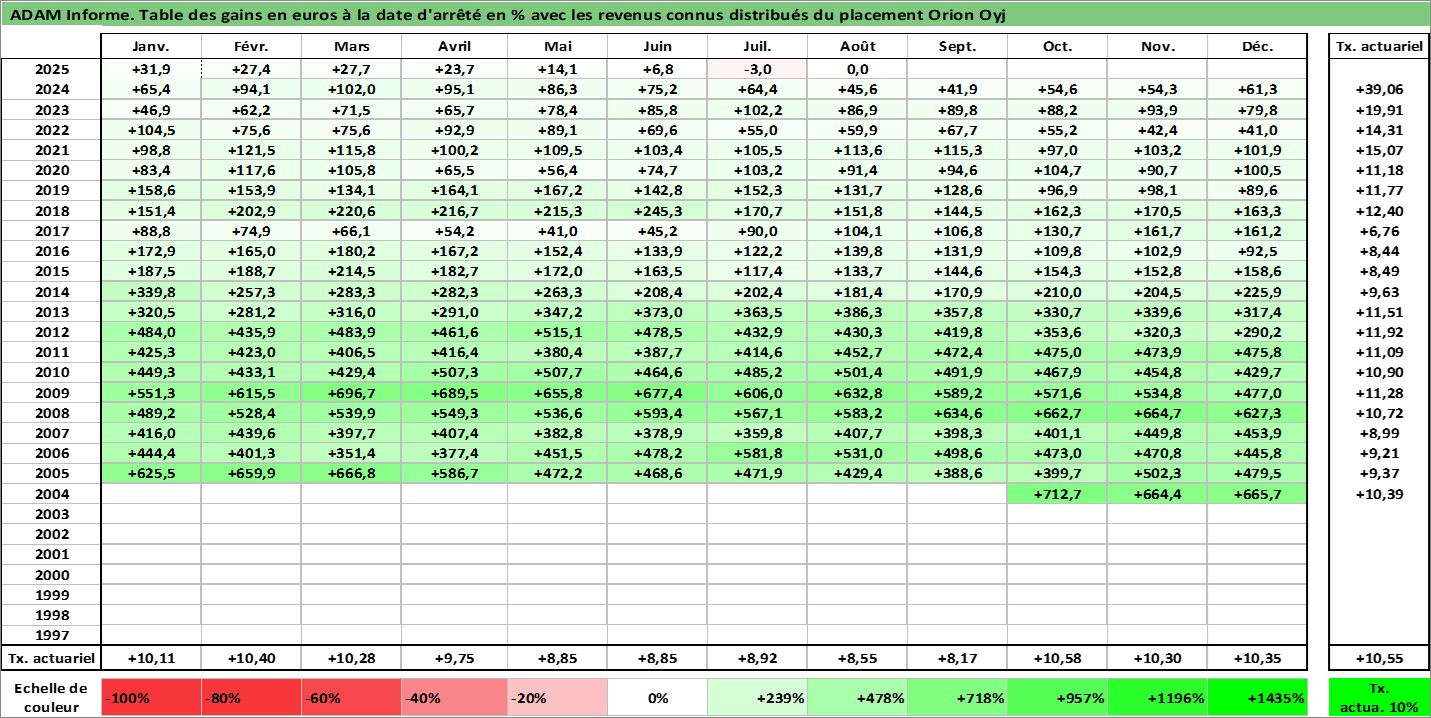Pick the +1435% bright green swatch
1431x718 pixels.
pyautogui.click(x=1258, y=698)
